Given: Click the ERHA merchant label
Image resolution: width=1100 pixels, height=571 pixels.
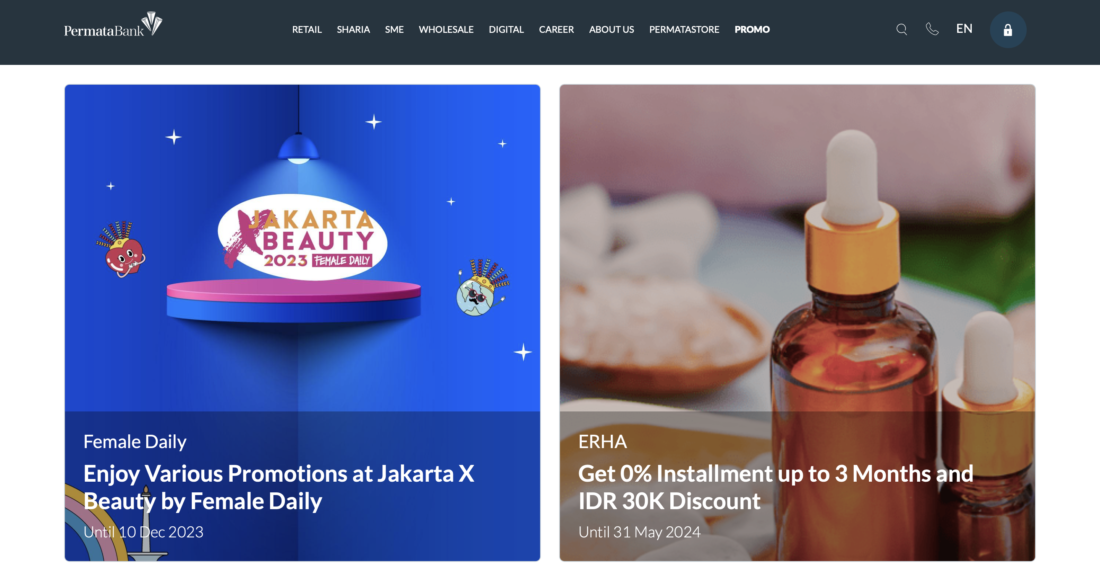Looking at the screenshot, I should (x=603, y=441).
